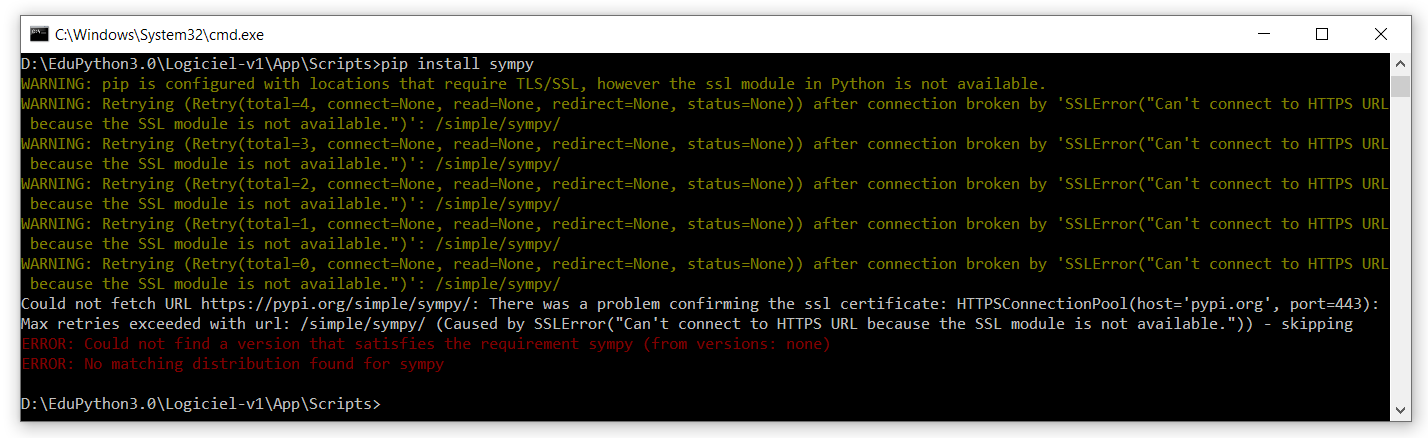
Task: Click the first WARNING about TLS/SSL locations
Action: (533, 84)
